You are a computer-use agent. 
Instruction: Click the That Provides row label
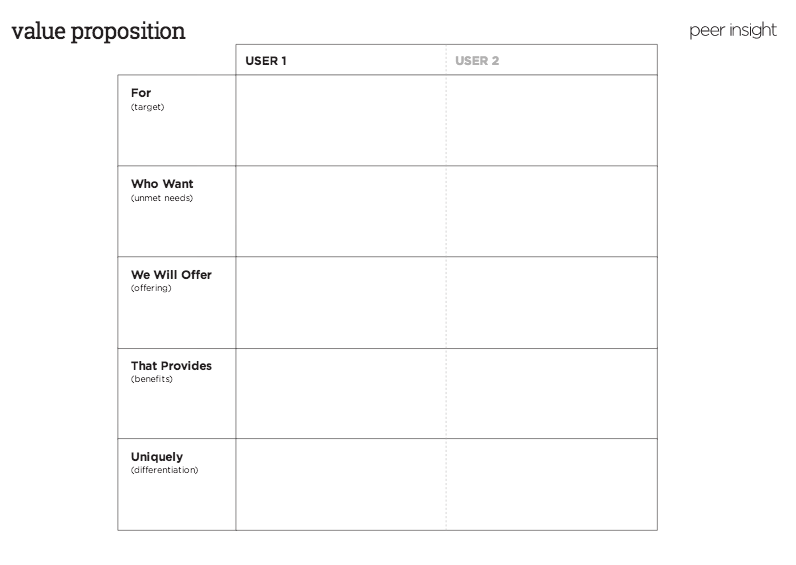[171, 366]
